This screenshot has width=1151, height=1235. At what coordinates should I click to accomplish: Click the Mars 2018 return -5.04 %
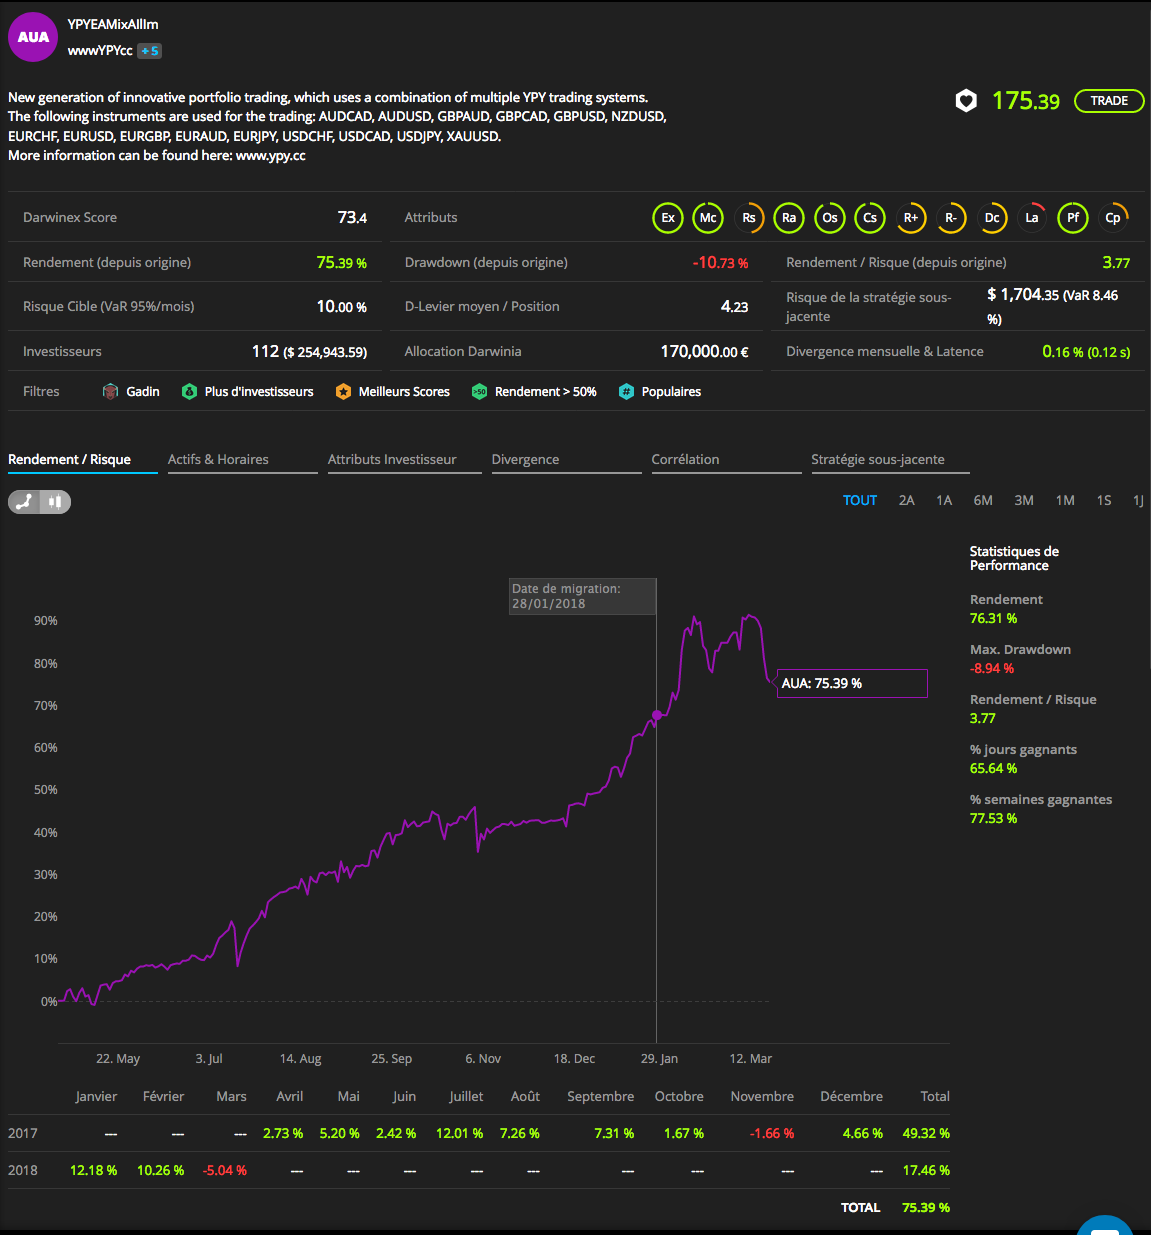(x=225, y=1170)
